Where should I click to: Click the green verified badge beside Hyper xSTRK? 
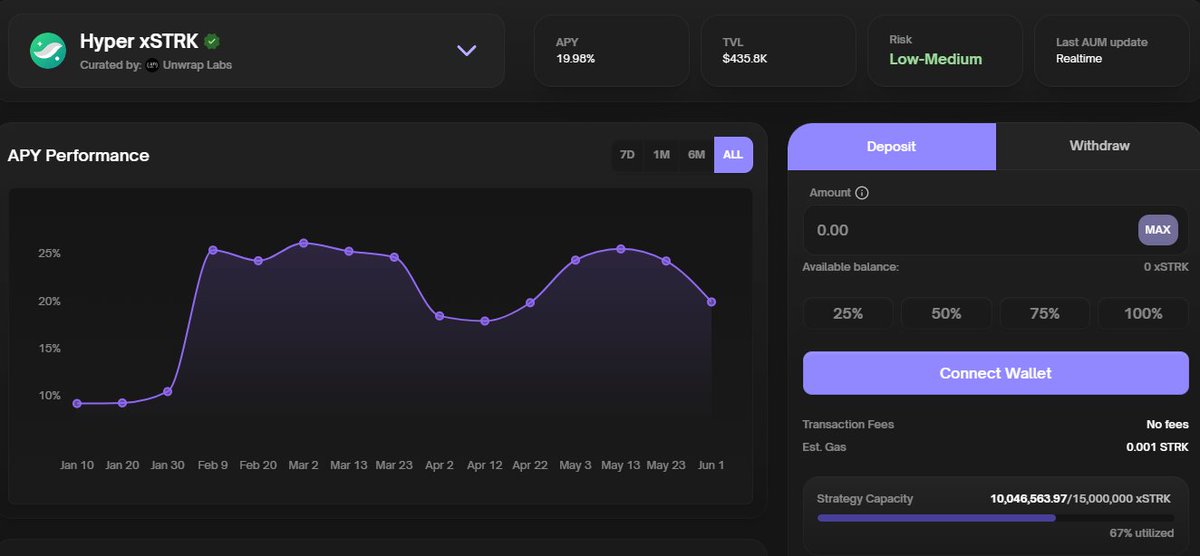coord(212,42)
